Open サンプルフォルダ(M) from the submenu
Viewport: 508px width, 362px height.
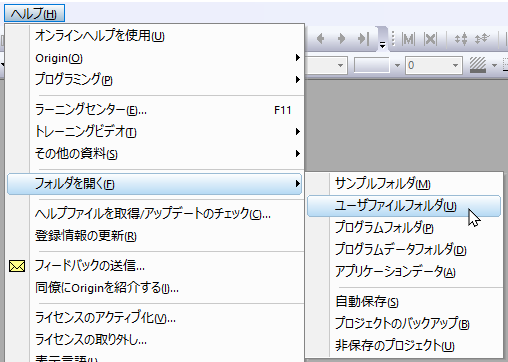click(x=404, y=184)
